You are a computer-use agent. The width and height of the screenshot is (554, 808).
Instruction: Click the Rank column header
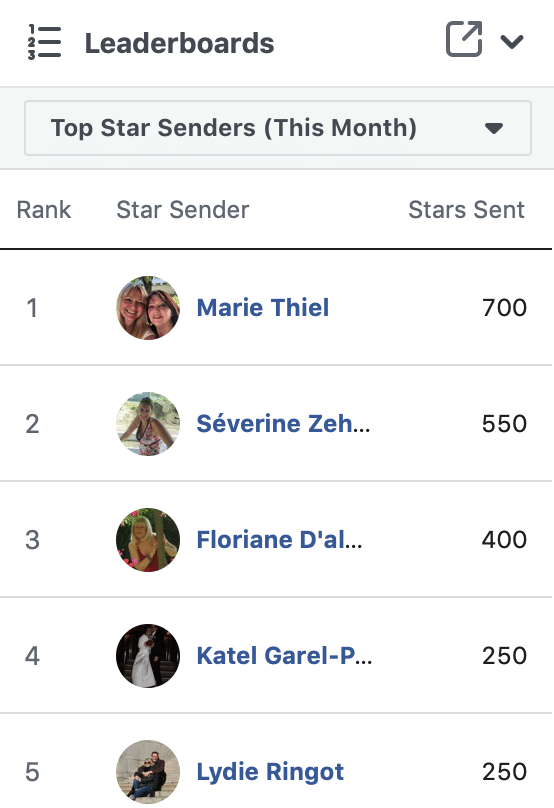point(44,210)
